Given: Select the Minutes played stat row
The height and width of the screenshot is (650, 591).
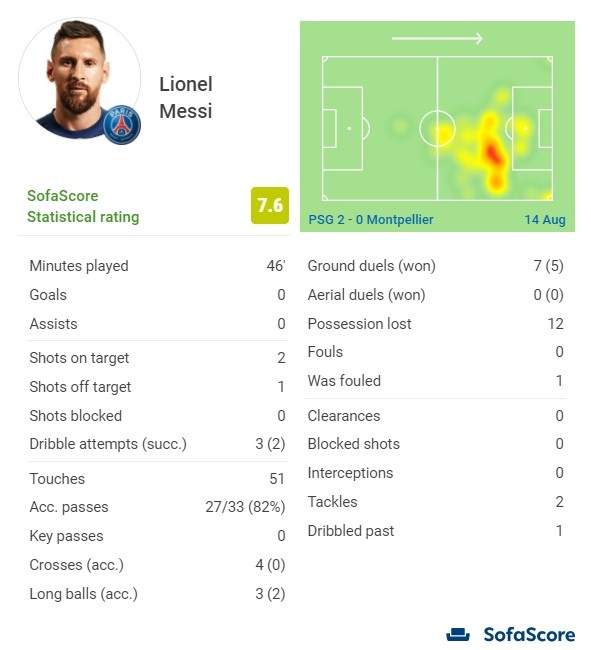Looking at the screenshot, I should (157, 266).
